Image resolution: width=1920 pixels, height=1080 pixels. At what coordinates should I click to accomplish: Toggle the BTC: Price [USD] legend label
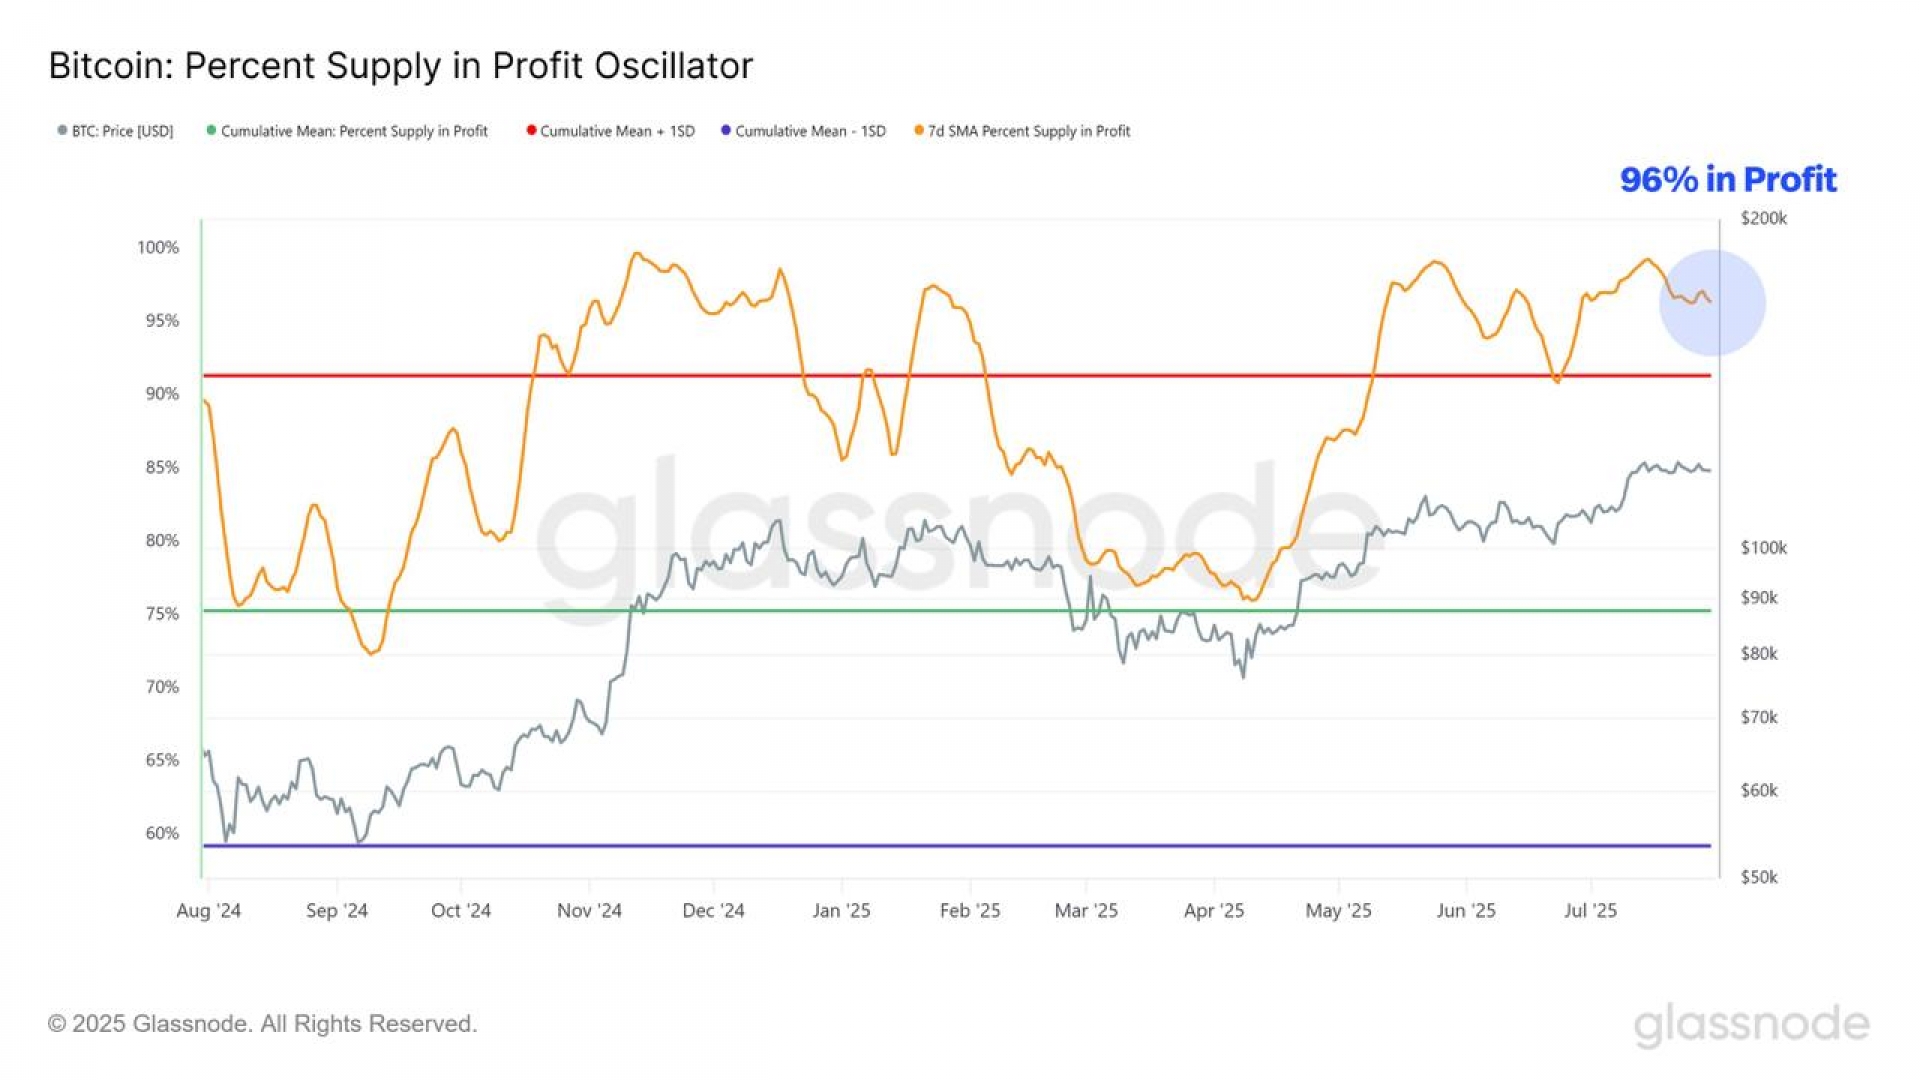[x=122, y=131]
